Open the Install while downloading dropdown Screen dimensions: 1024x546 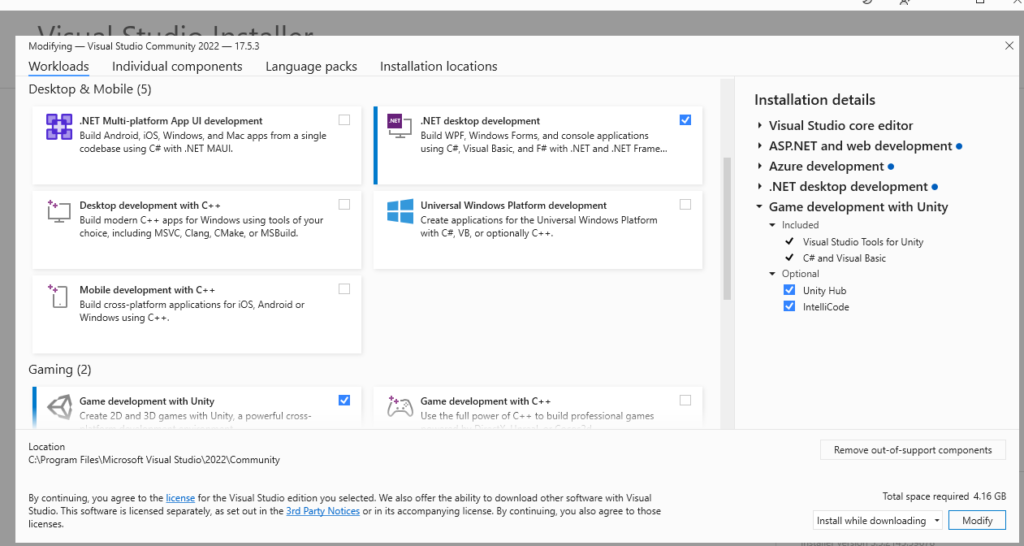878,521
